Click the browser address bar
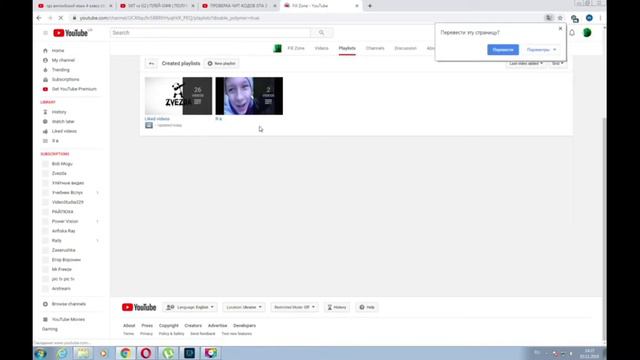This screenshot has width=640, height=360. (306, 18)
